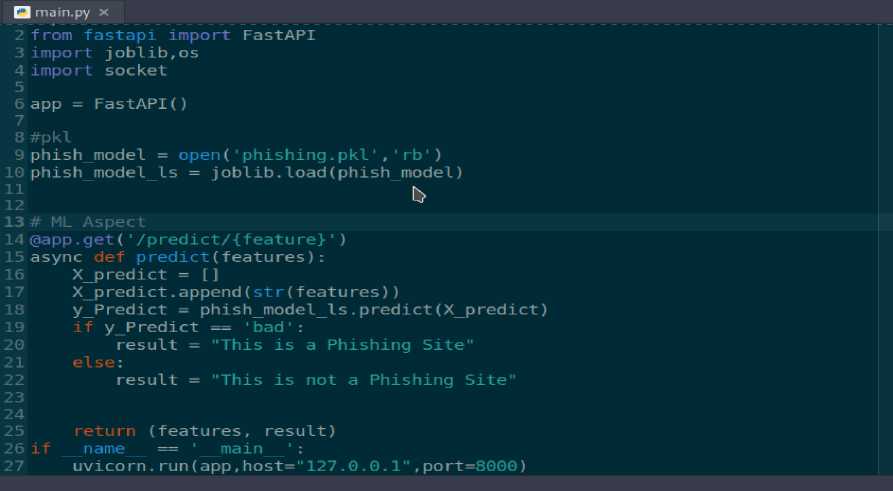
Task: Click the '# ML Aspect' comment line
Action: 88,222
